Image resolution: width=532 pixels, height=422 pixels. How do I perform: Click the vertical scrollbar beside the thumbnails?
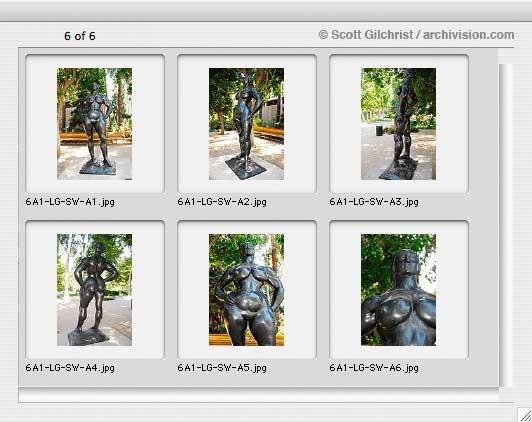[x=505, y=225]
